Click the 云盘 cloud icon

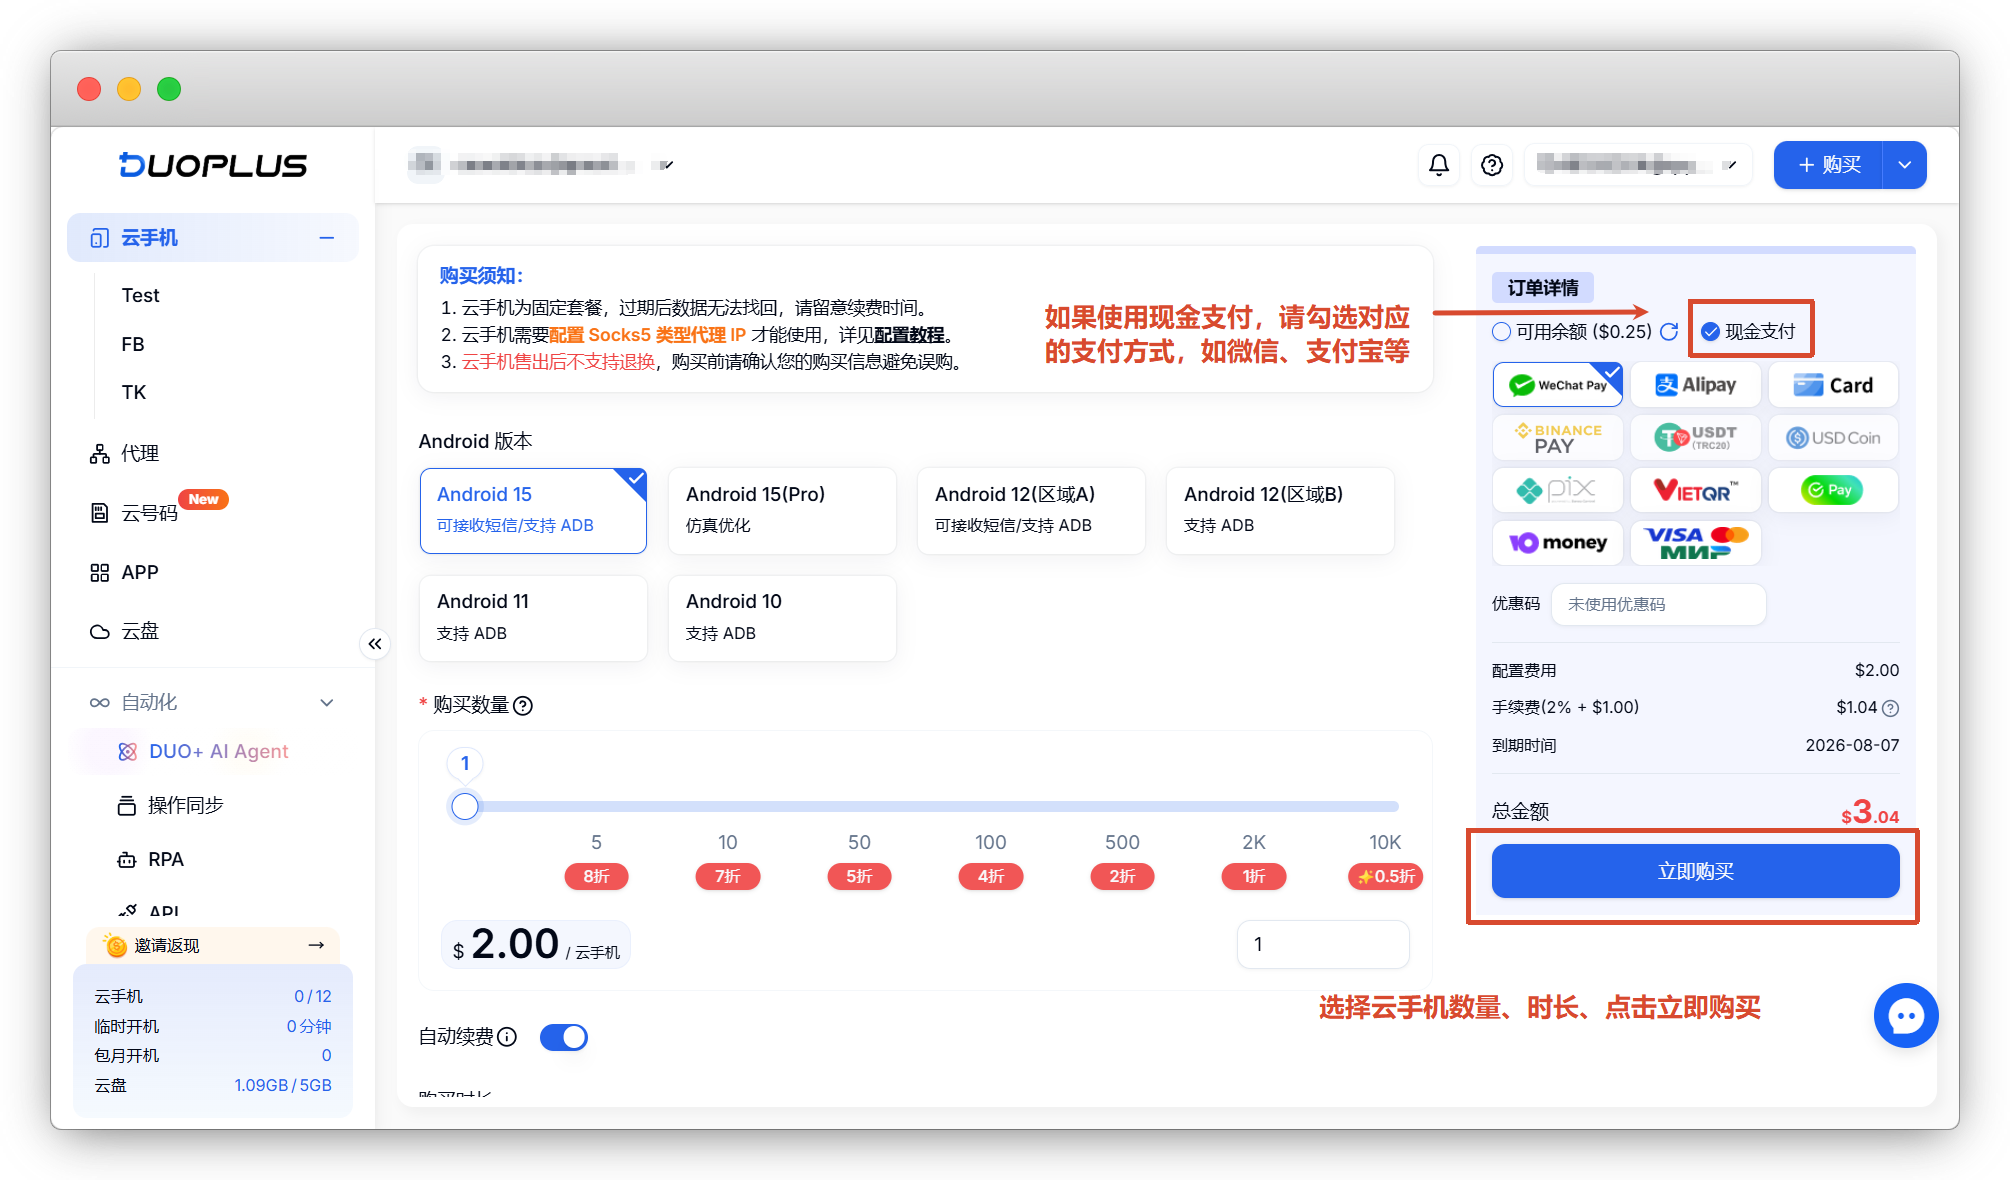pyautogui.click(x=100, y=632)
